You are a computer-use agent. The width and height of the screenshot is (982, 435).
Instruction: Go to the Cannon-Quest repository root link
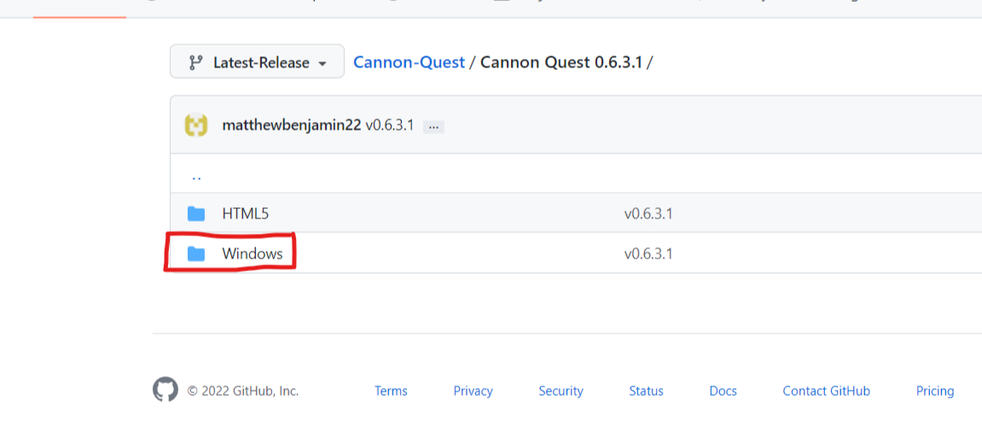409,62
